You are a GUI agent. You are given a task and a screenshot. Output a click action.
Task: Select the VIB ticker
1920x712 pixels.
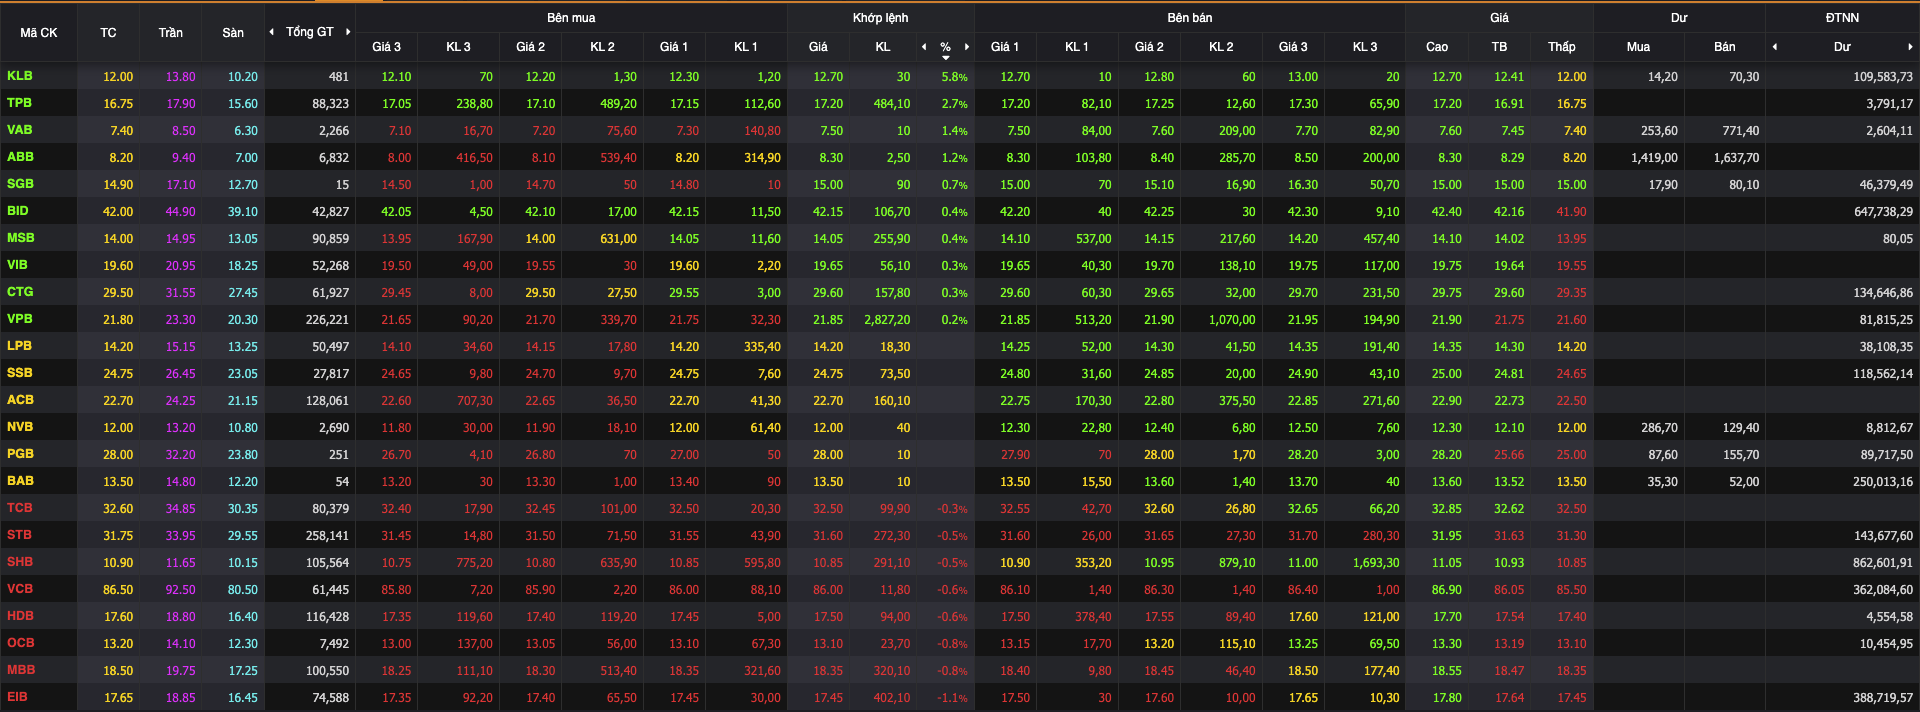tap(17, 265)
